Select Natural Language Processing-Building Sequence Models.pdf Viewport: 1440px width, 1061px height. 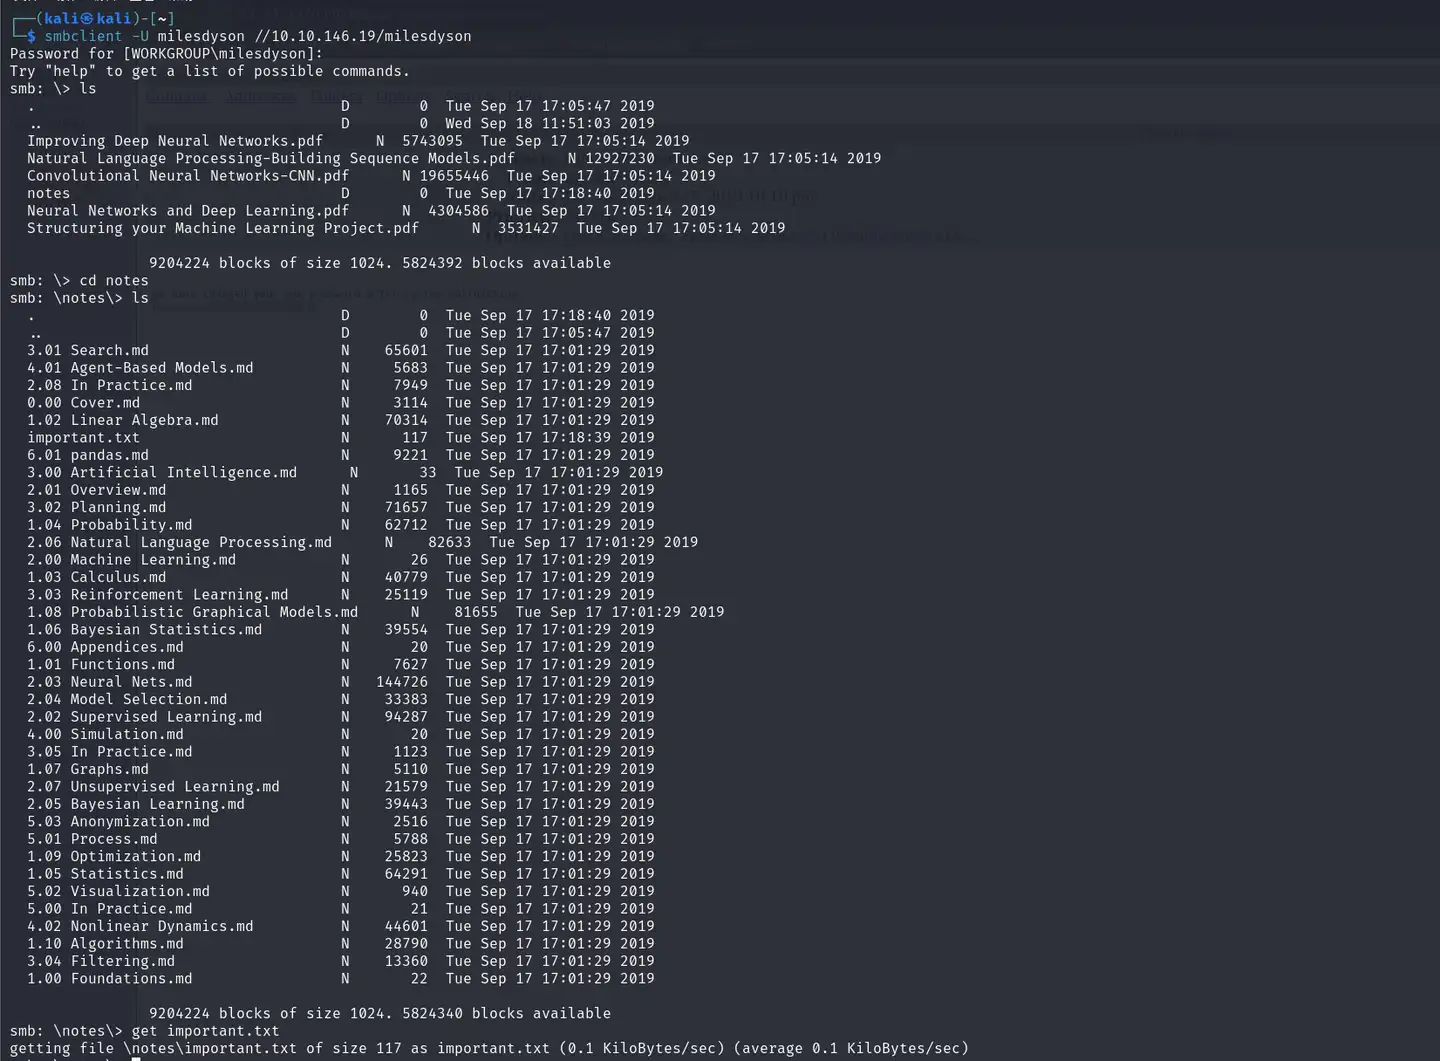click(271, 158)
